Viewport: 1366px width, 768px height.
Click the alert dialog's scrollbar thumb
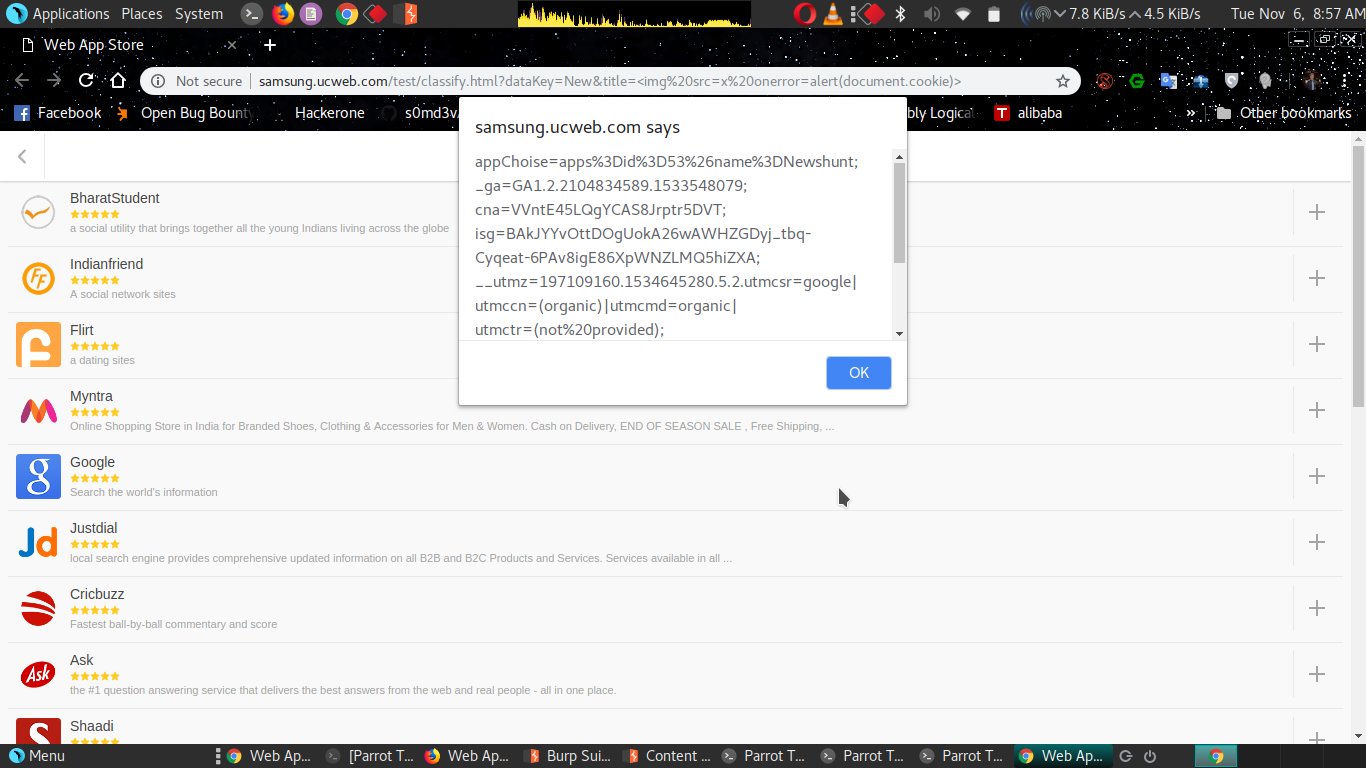coord(899,212)
